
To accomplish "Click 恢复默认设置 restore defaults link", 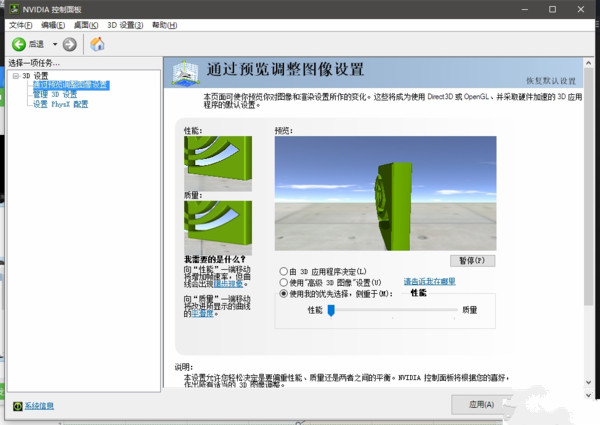I will click(552, 80).
